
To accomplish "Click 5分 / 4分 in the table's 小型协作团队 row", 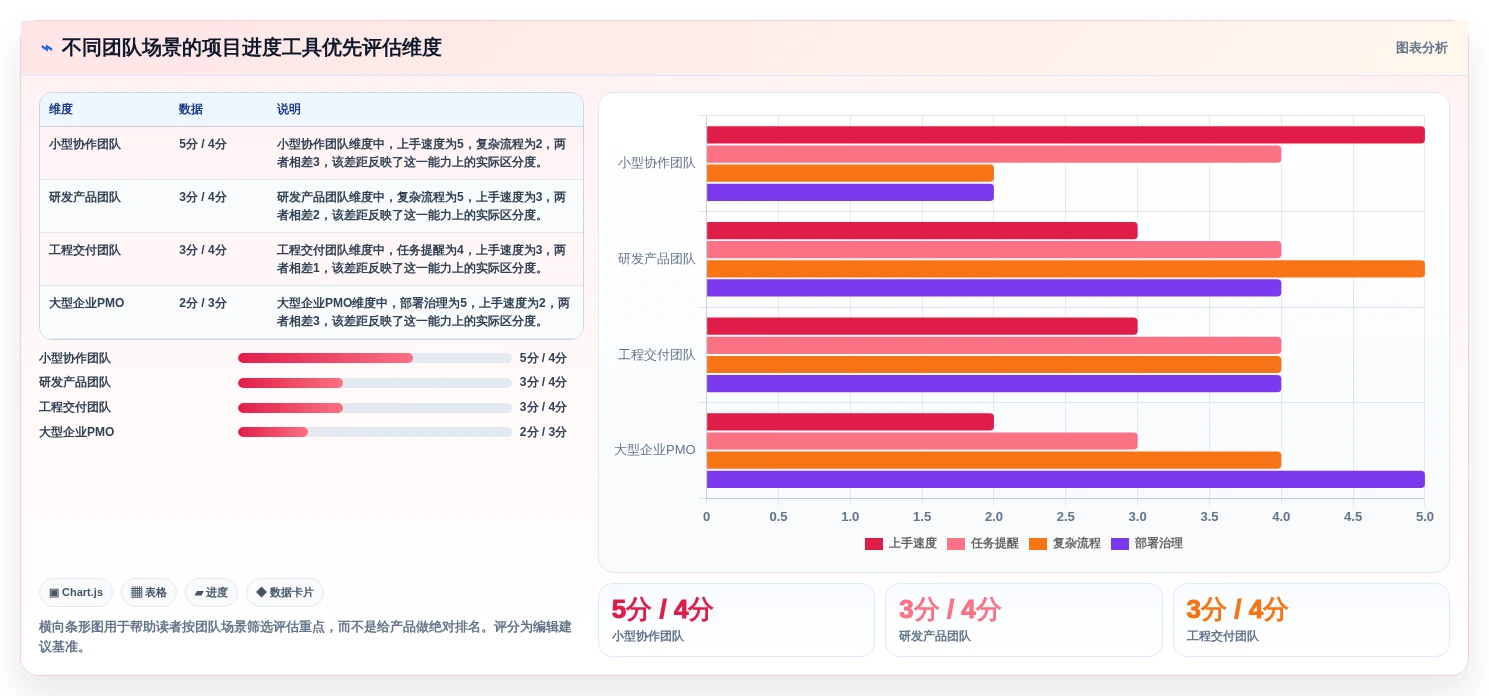I will (x=203, y=144).
